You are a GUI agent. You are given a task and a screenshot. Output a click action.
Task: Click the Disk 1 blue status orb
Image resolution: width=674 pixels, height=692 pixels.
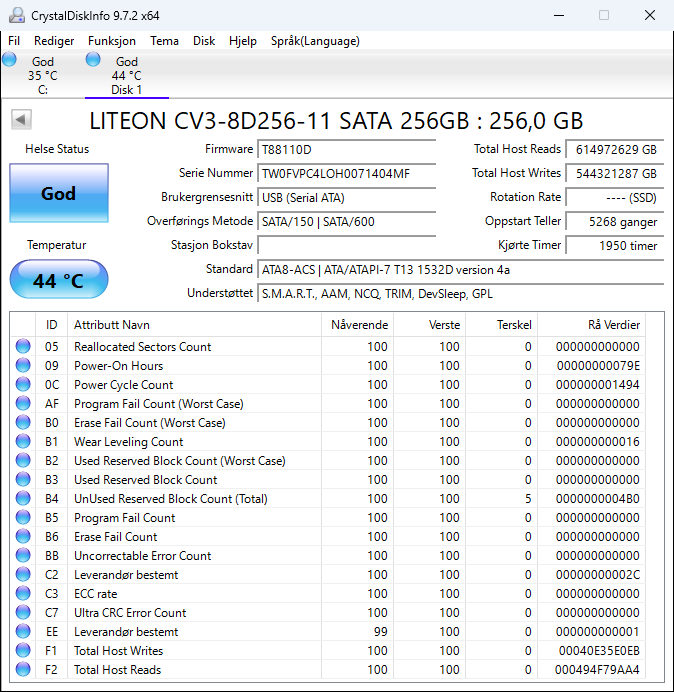93,59
